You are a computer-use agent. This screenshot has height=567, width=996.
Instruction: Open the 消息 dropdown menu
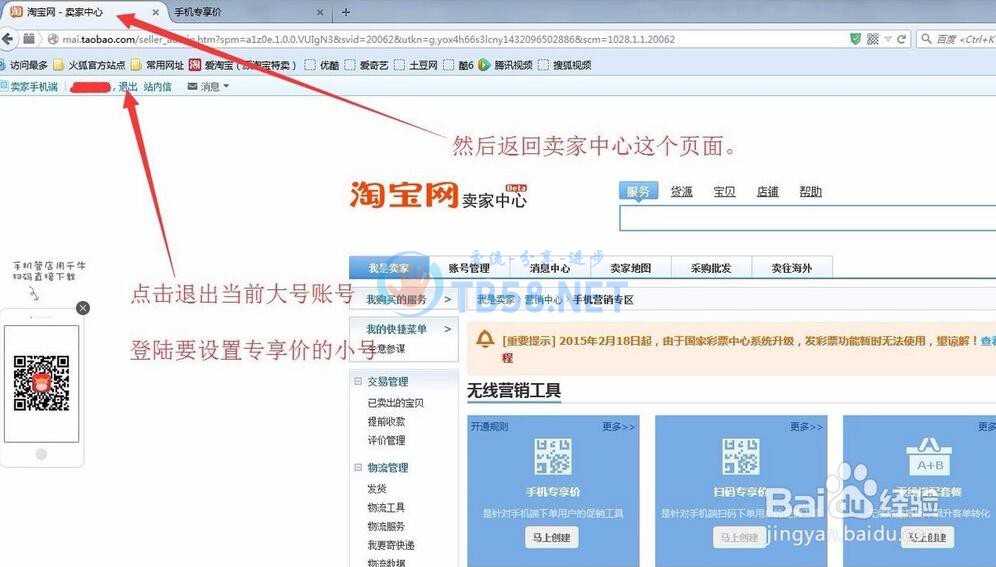208,86
